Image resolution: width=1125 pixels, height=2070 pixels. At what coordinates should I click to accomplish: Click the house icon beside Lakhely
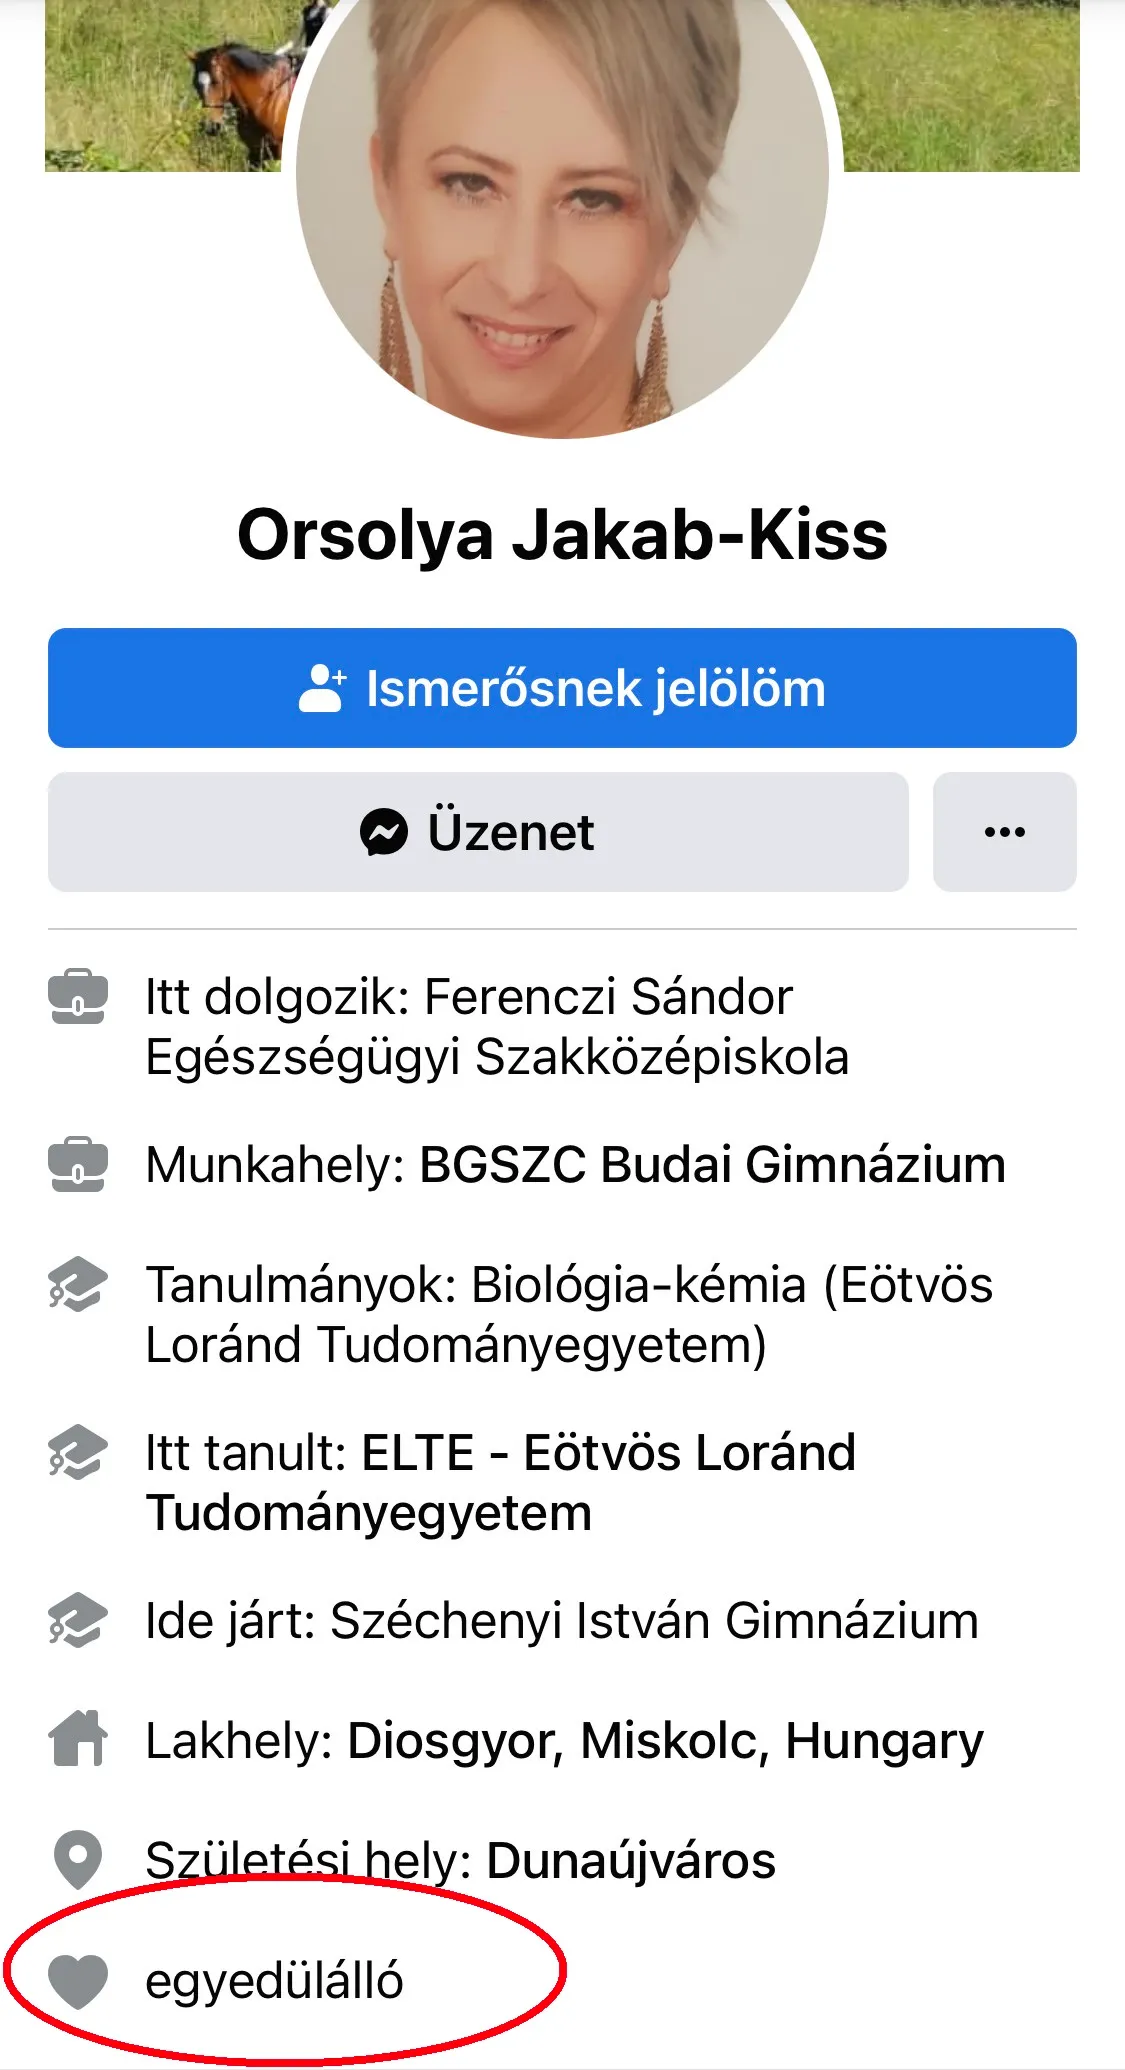[x=77, y=1740]
